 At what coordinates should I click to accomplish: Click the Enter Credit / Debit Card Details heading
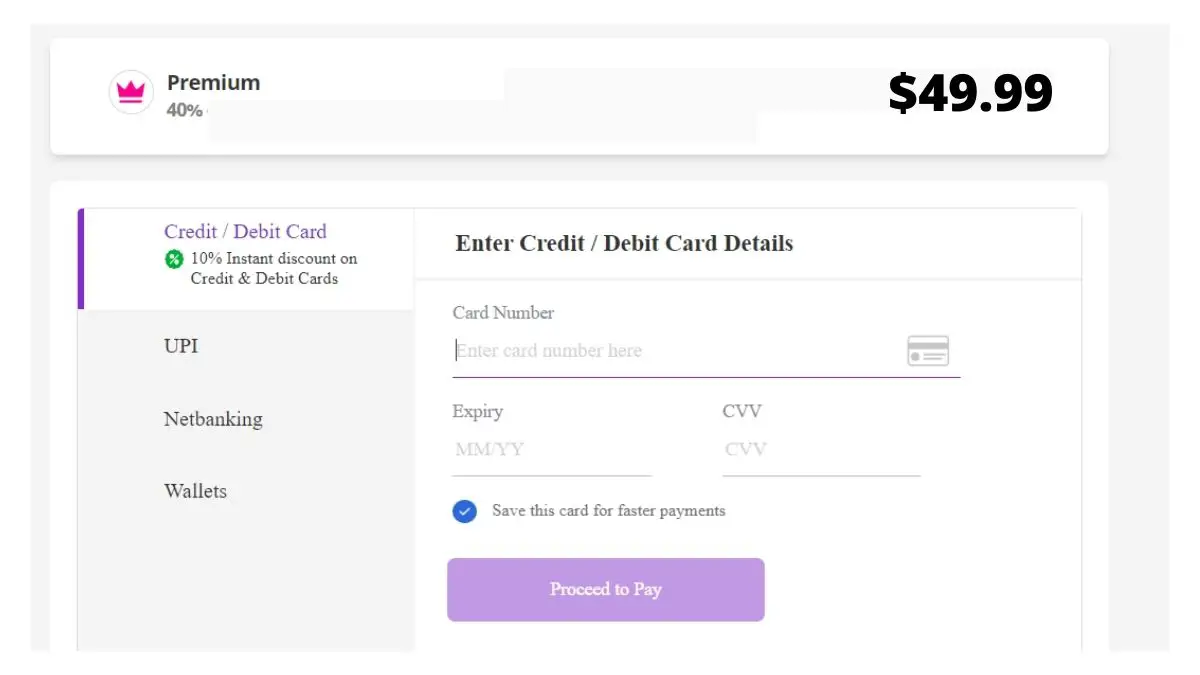pos(624,243)
